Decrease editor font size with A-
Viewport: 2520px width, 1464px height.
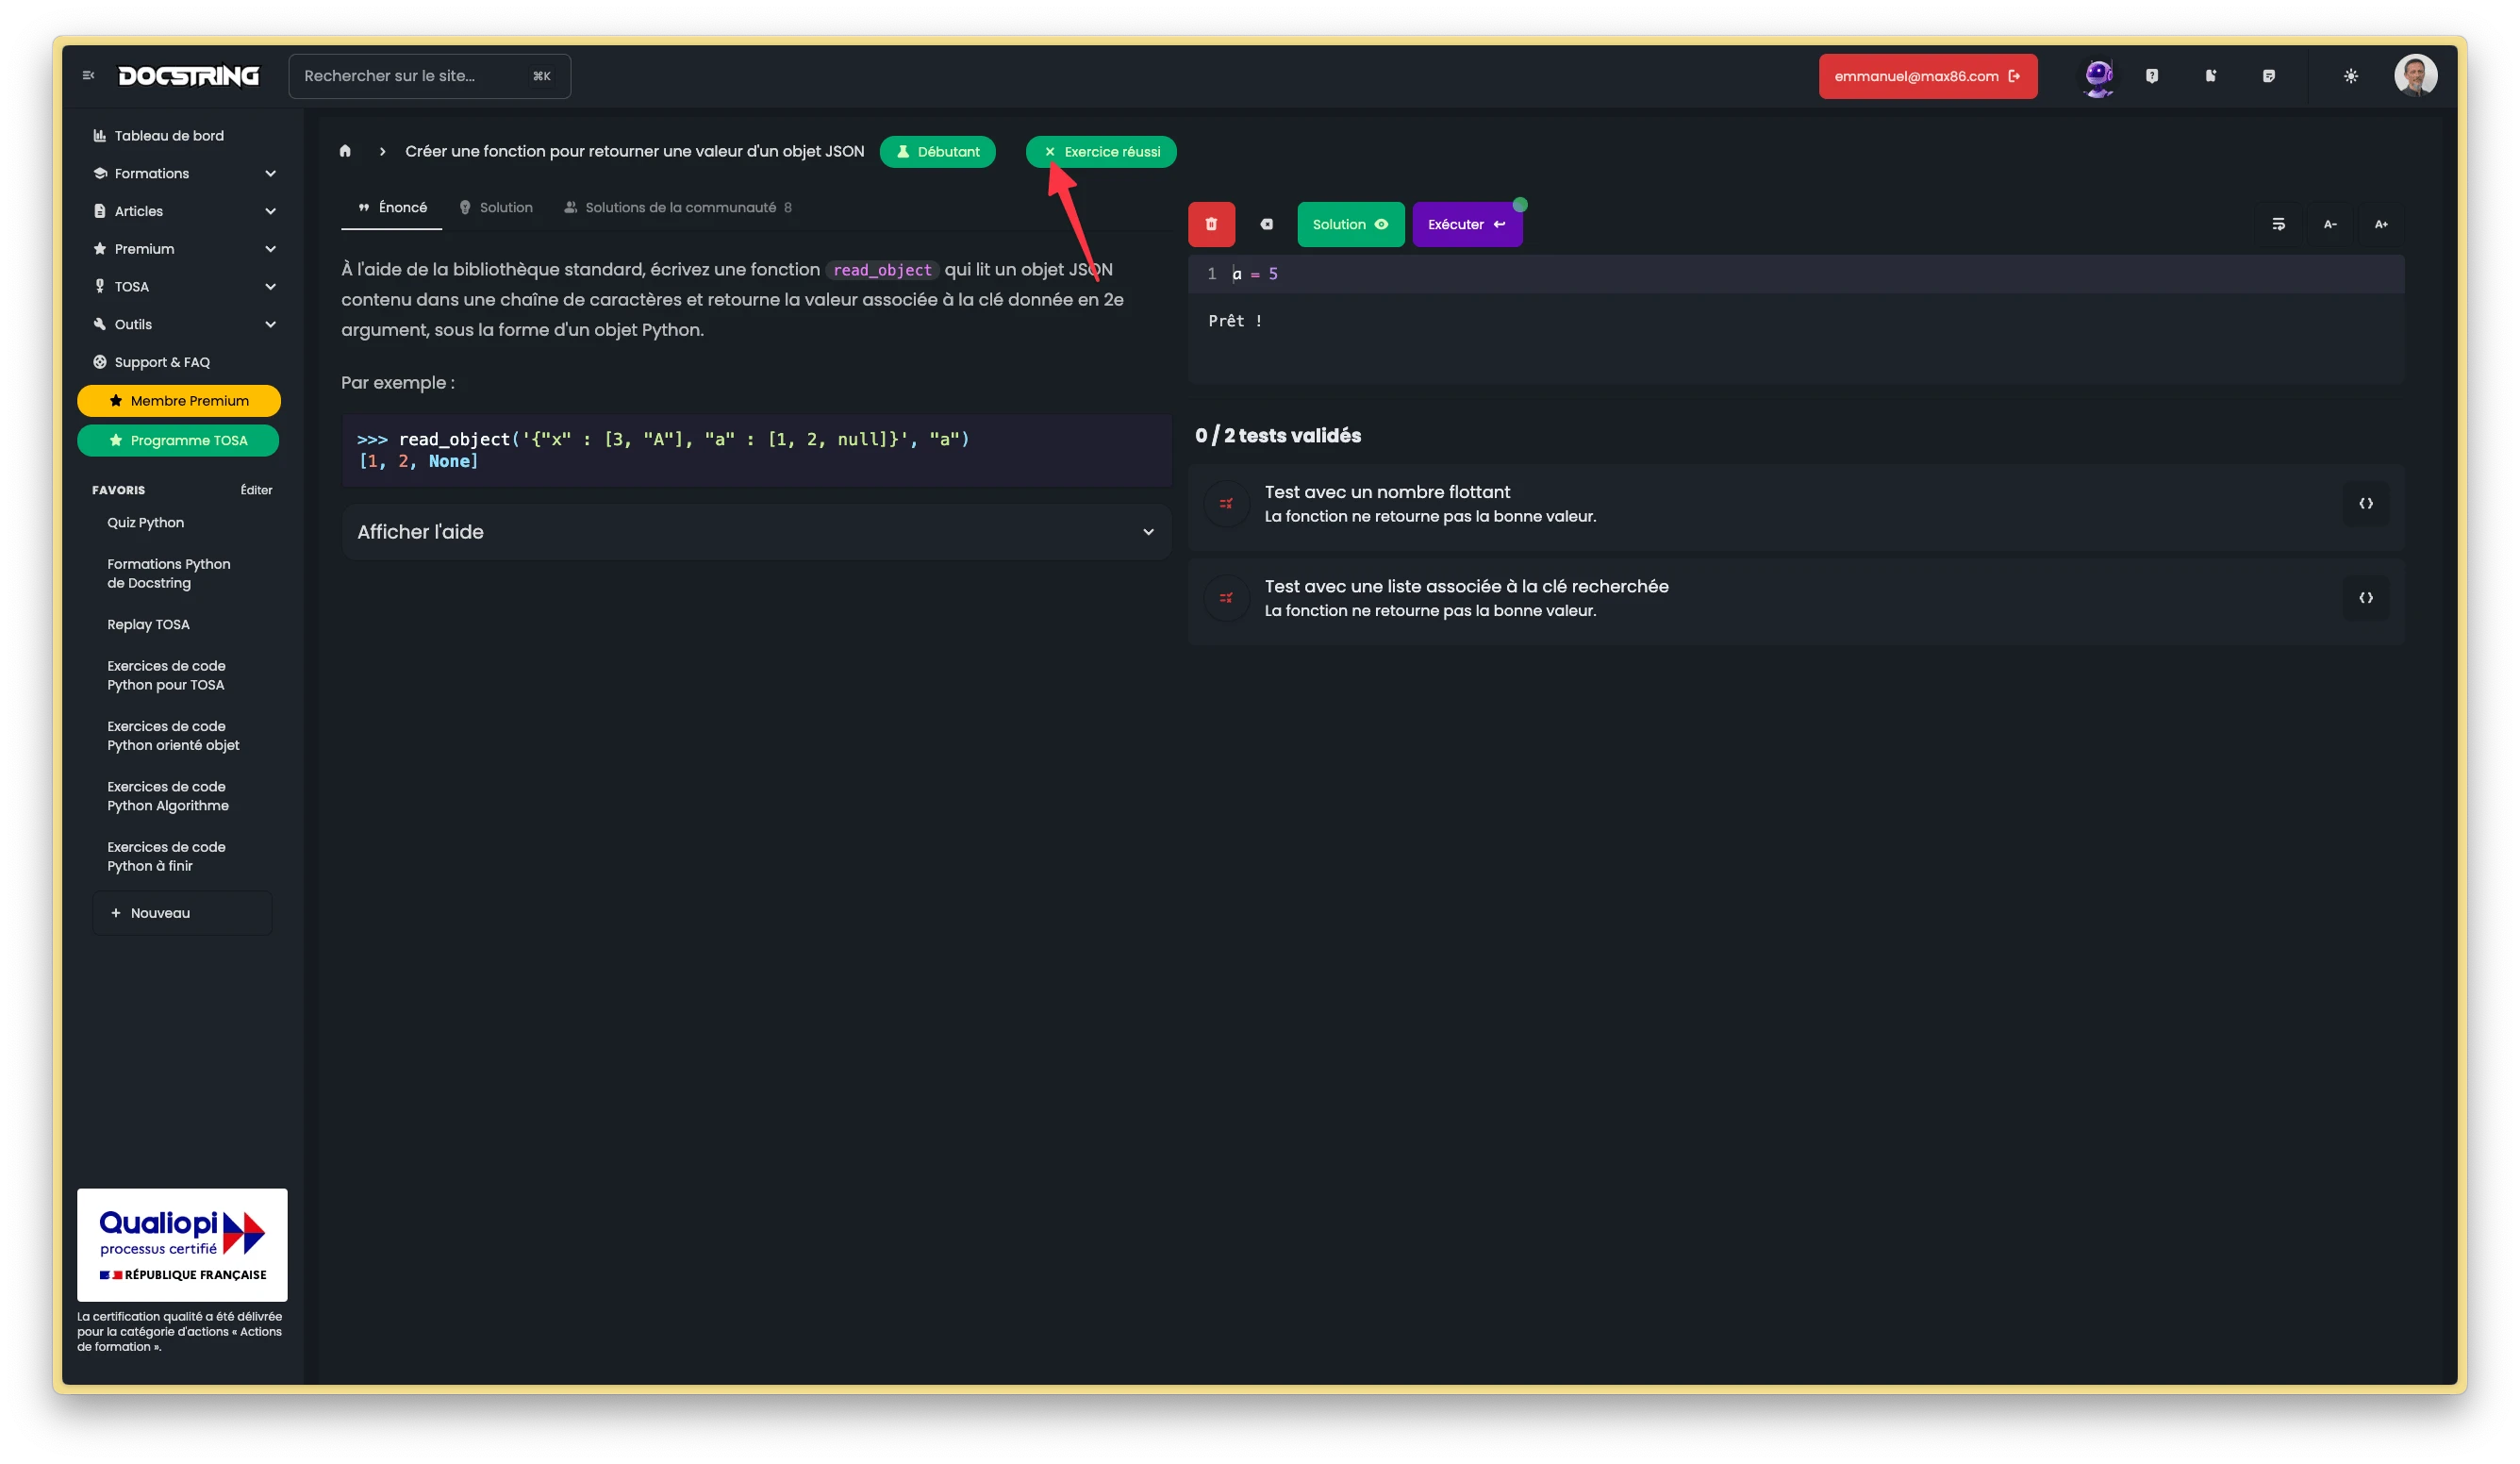pos(2330,224)
